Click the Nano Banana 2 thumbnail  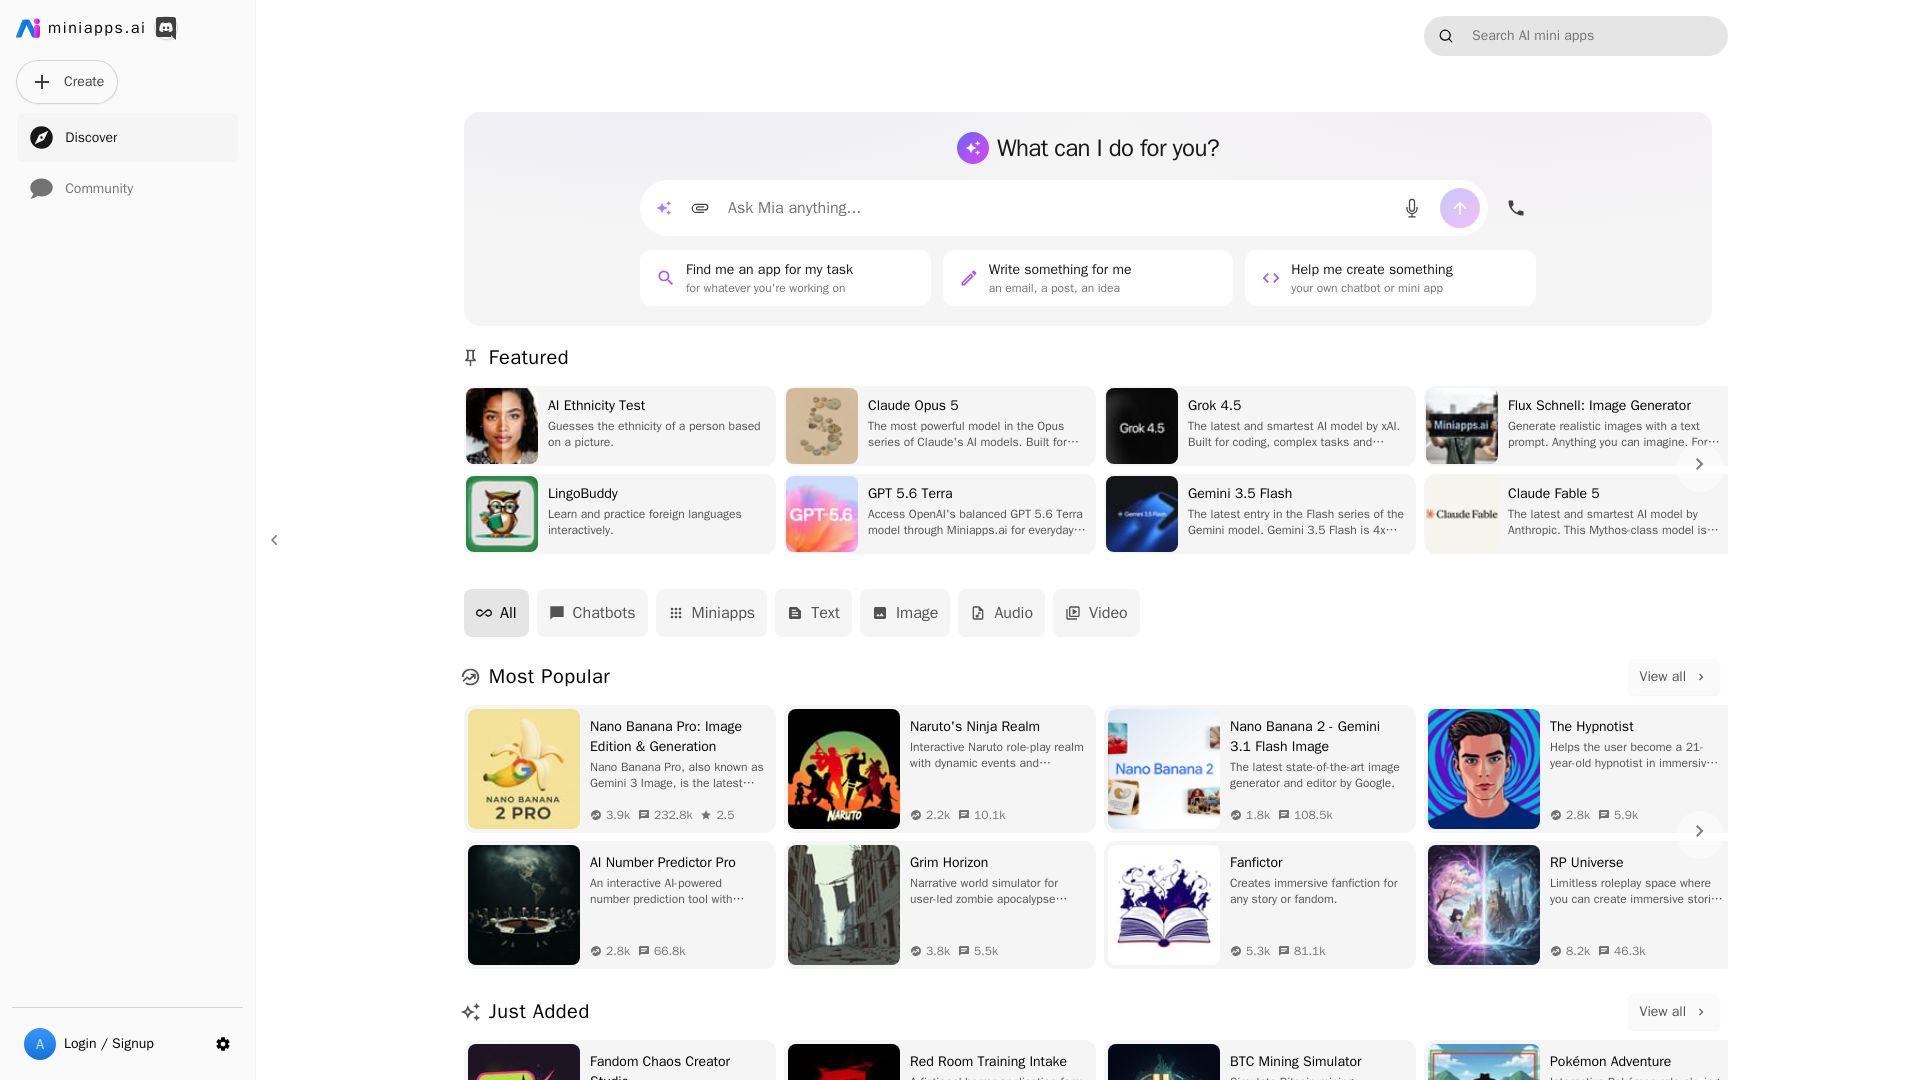point(1164,769)
